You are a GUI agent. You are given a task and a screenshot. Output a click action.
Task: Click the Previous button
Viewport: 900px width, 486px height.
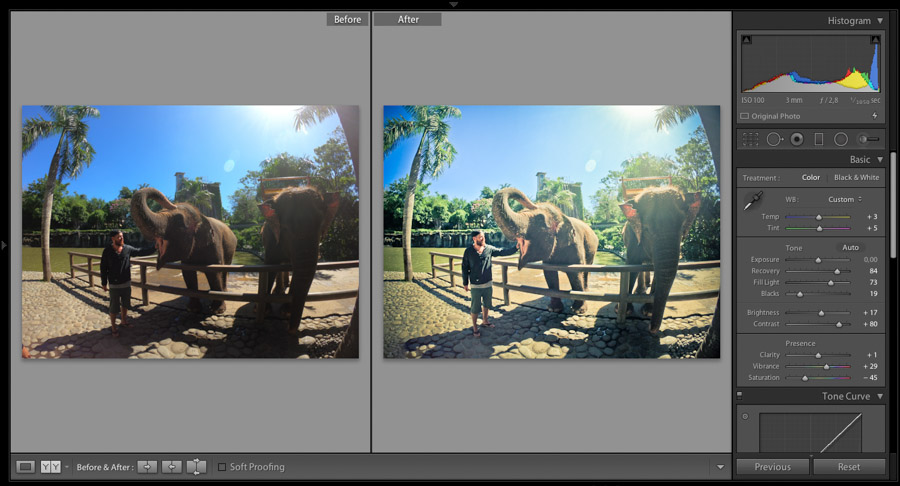[773, 466]
